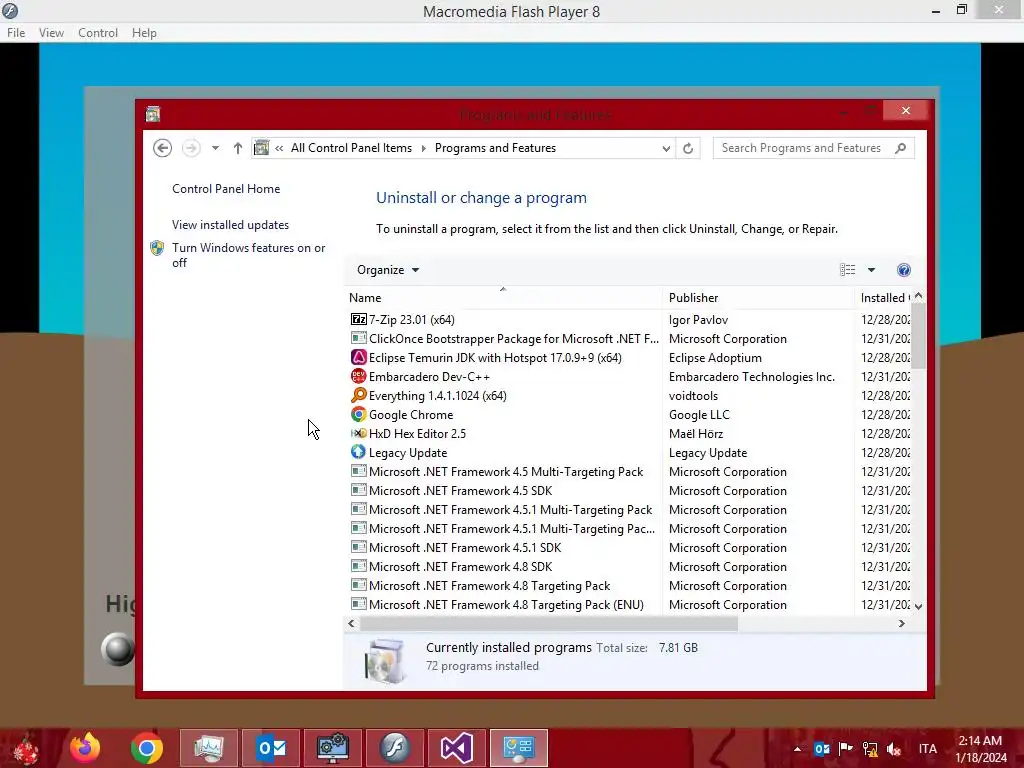Select the Google Chrome program icon
This screenshot has height=768, width=1024.
pyautogui.click(x=359, y=414)
